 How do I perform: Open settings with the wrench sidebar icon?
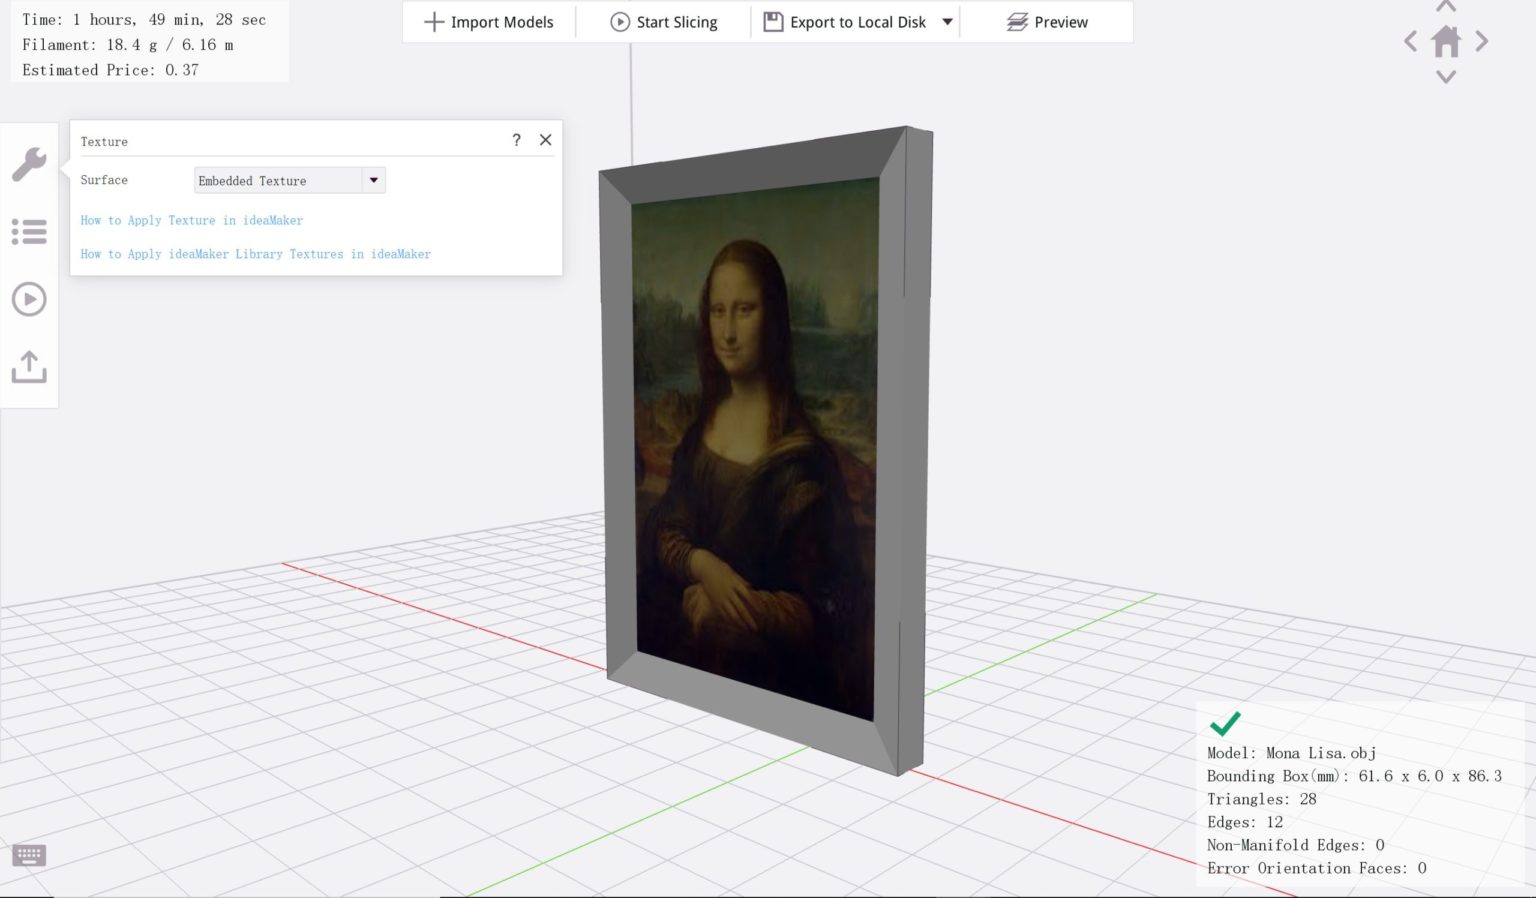pos(29,163)
